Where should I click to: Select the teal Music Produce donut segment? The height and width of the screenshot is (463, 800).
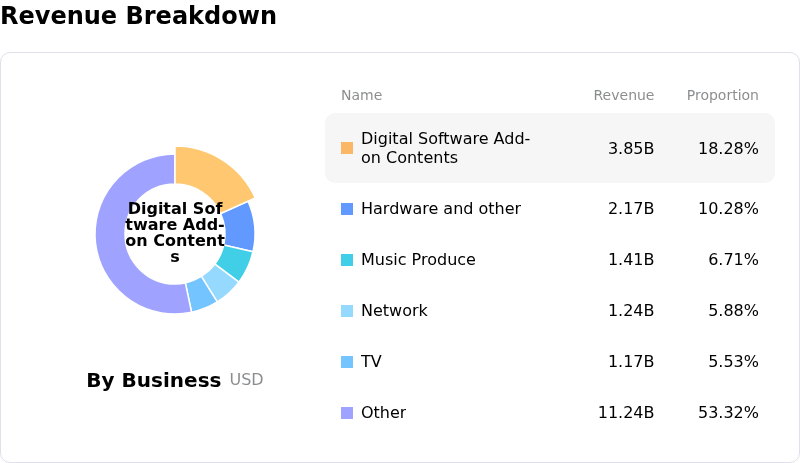[235, 262]
